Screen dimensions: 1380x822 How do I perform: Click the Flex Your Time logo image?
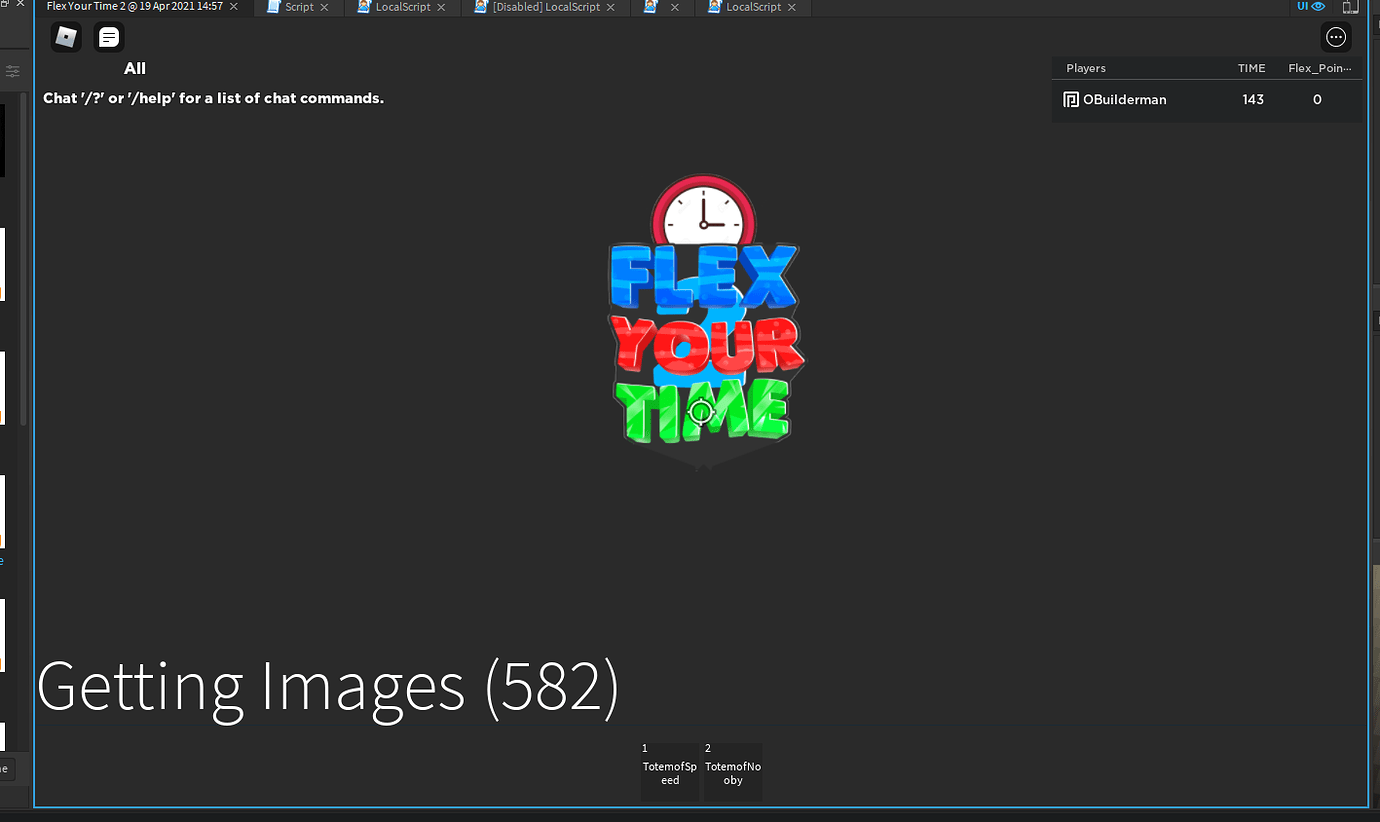(704, 322)
